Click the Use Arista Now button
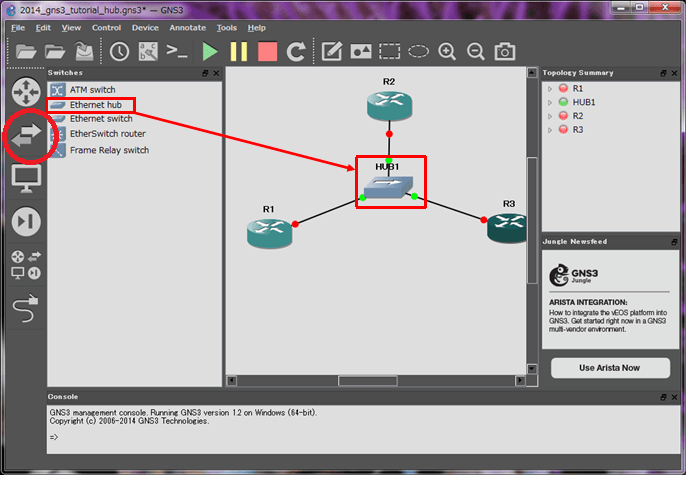 point(610,368)
